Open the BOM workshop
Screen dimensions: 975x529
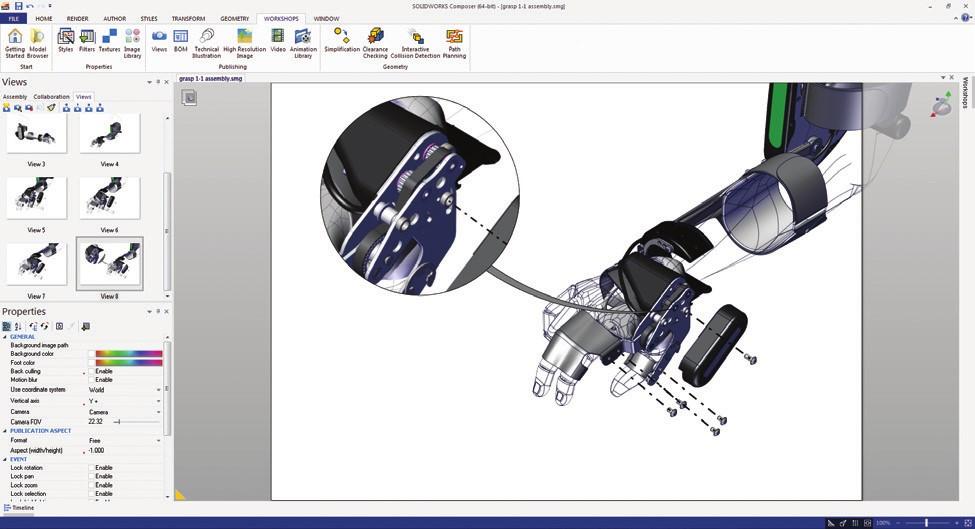click(181, 40)
